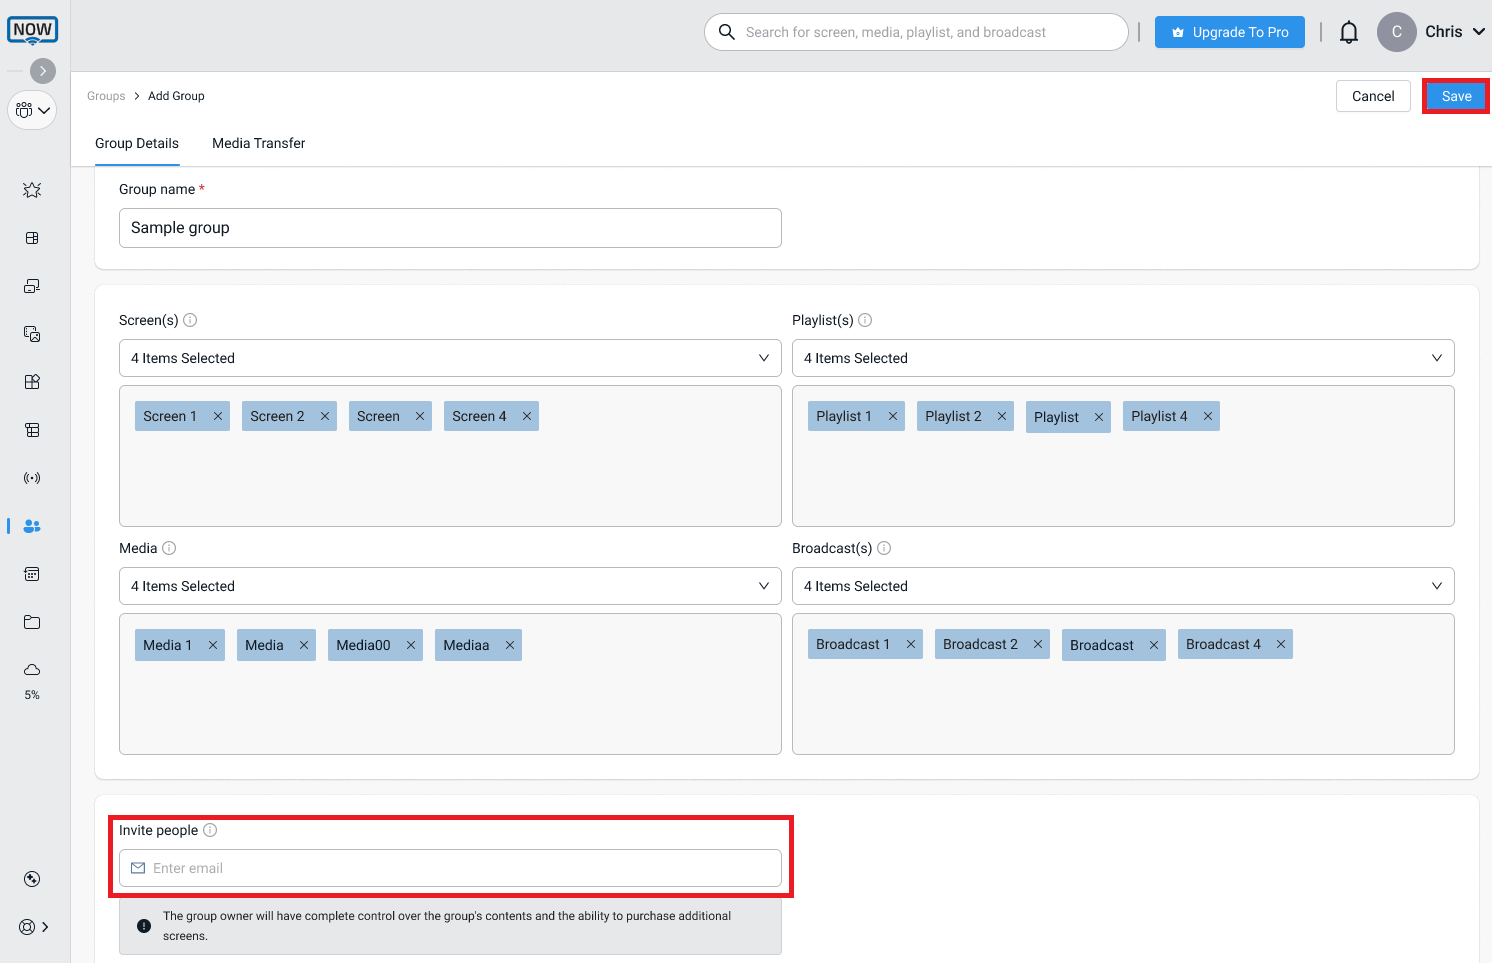Open the notifications bell

tap(1349, 32)
